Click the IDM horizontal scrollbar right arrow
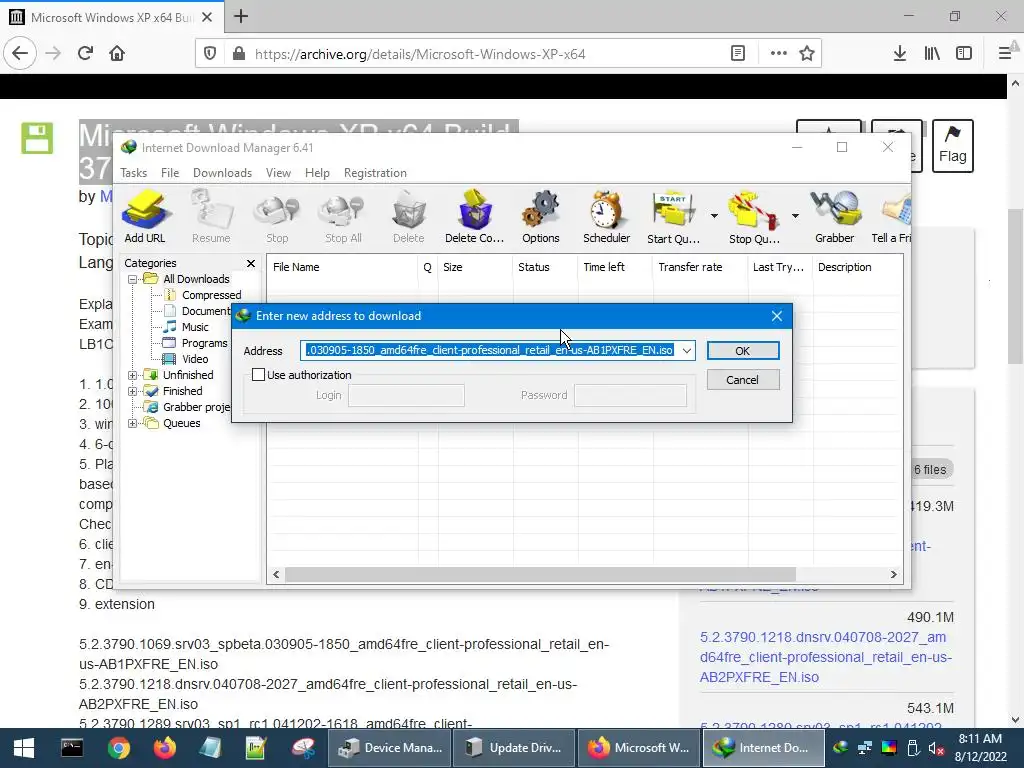The image size is (1024, 768). click(893, 575)
